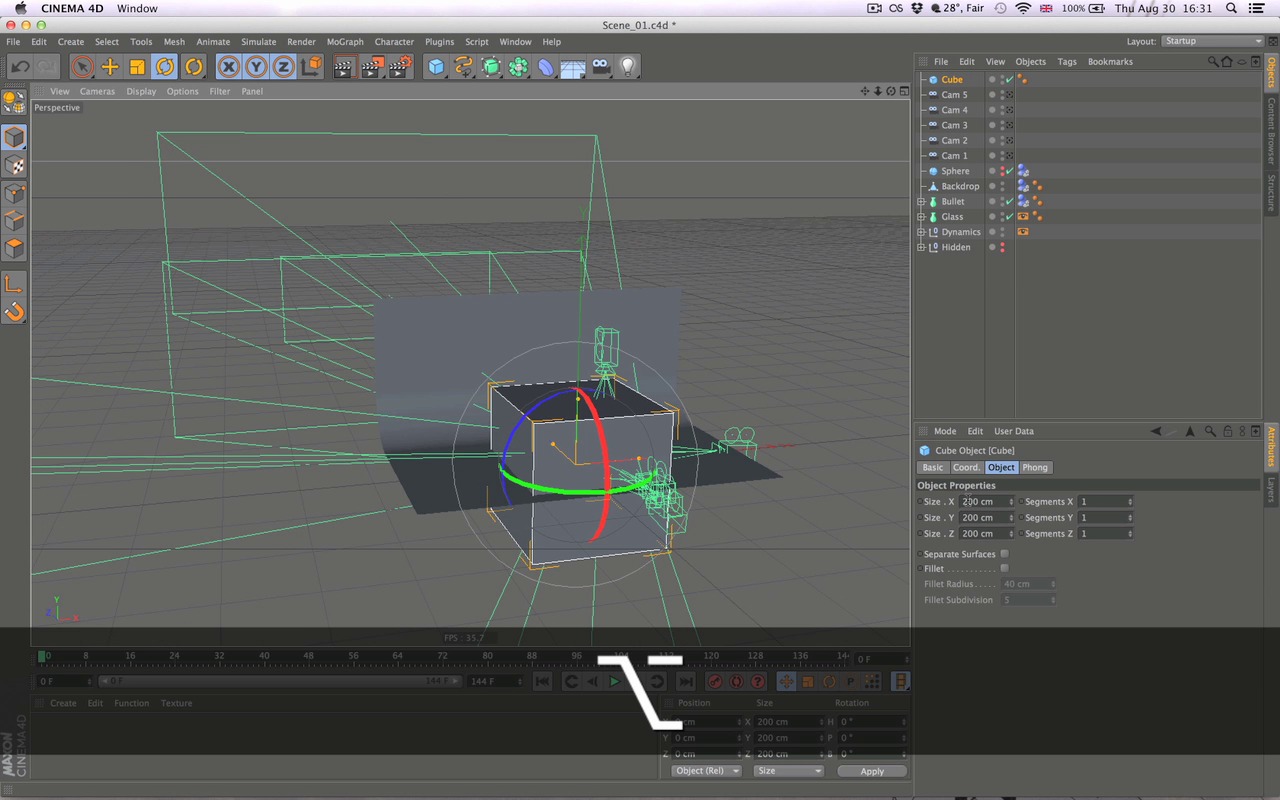Select the Backdrop object row
1280x800 pixels.
[x=960, y=186]
